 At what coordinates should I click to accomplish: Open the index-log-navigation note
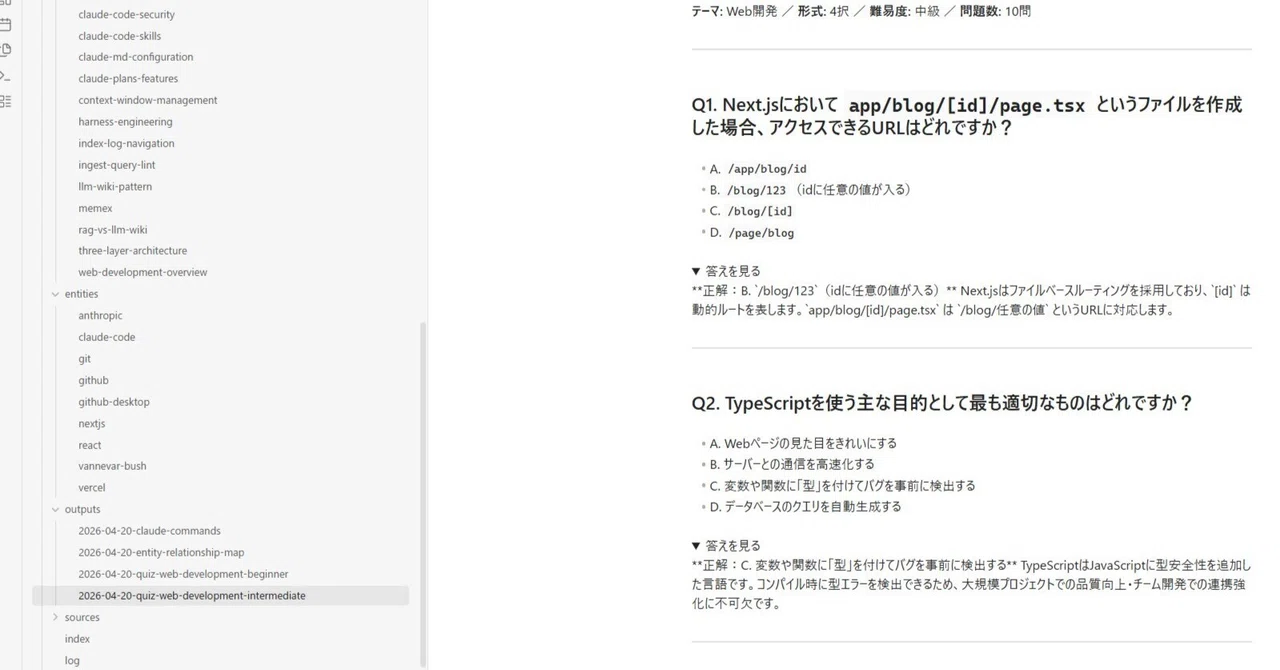tap(126, 143)
